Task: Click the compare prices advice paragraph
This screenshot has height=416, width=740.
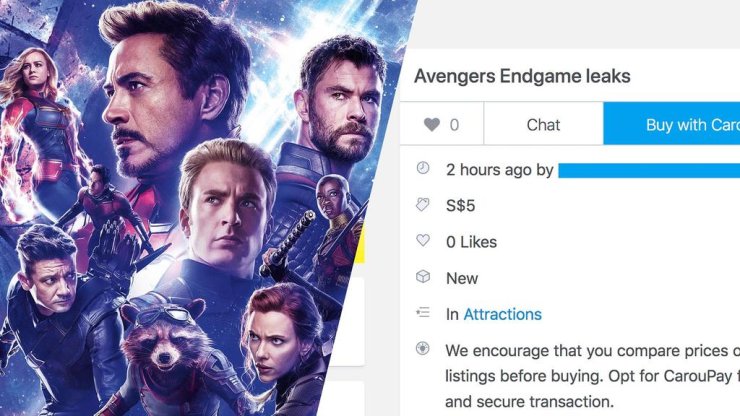Action: [x=592, y=376]
